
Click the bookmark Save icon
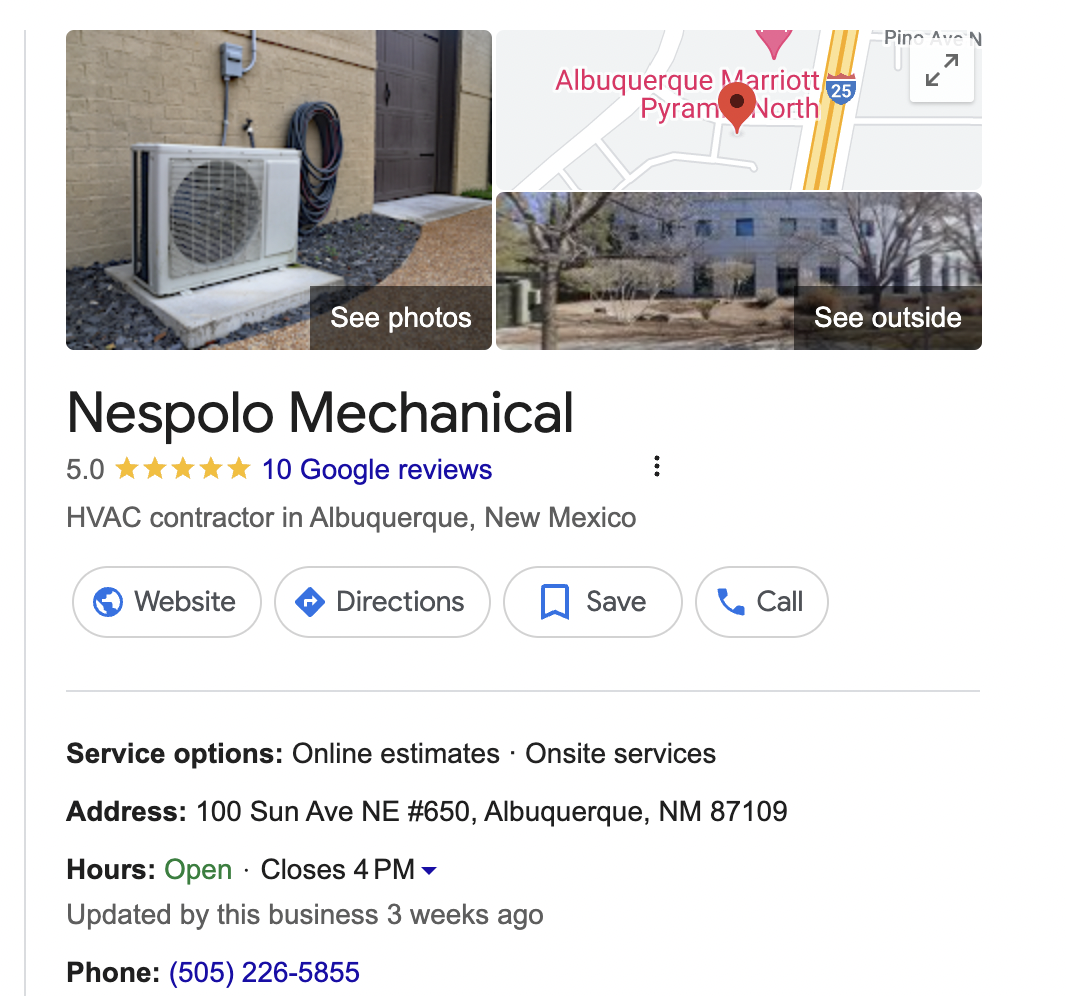click(555, 602)
